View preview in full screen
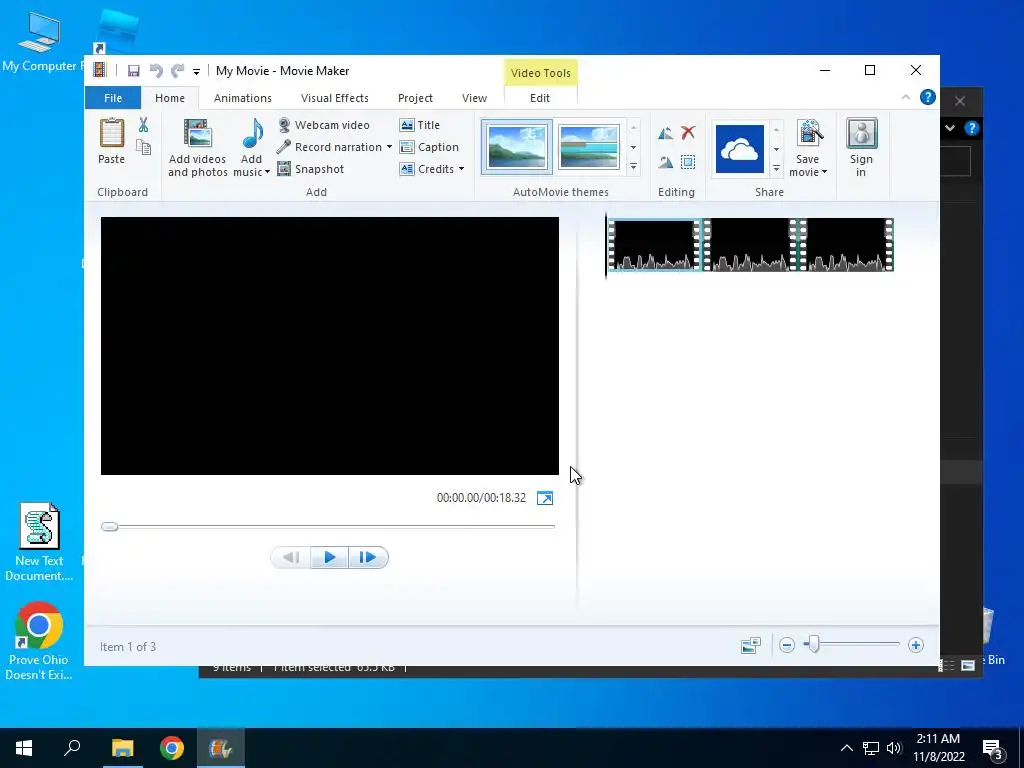The image size is (1024, 768). click(x=545, y=498)
